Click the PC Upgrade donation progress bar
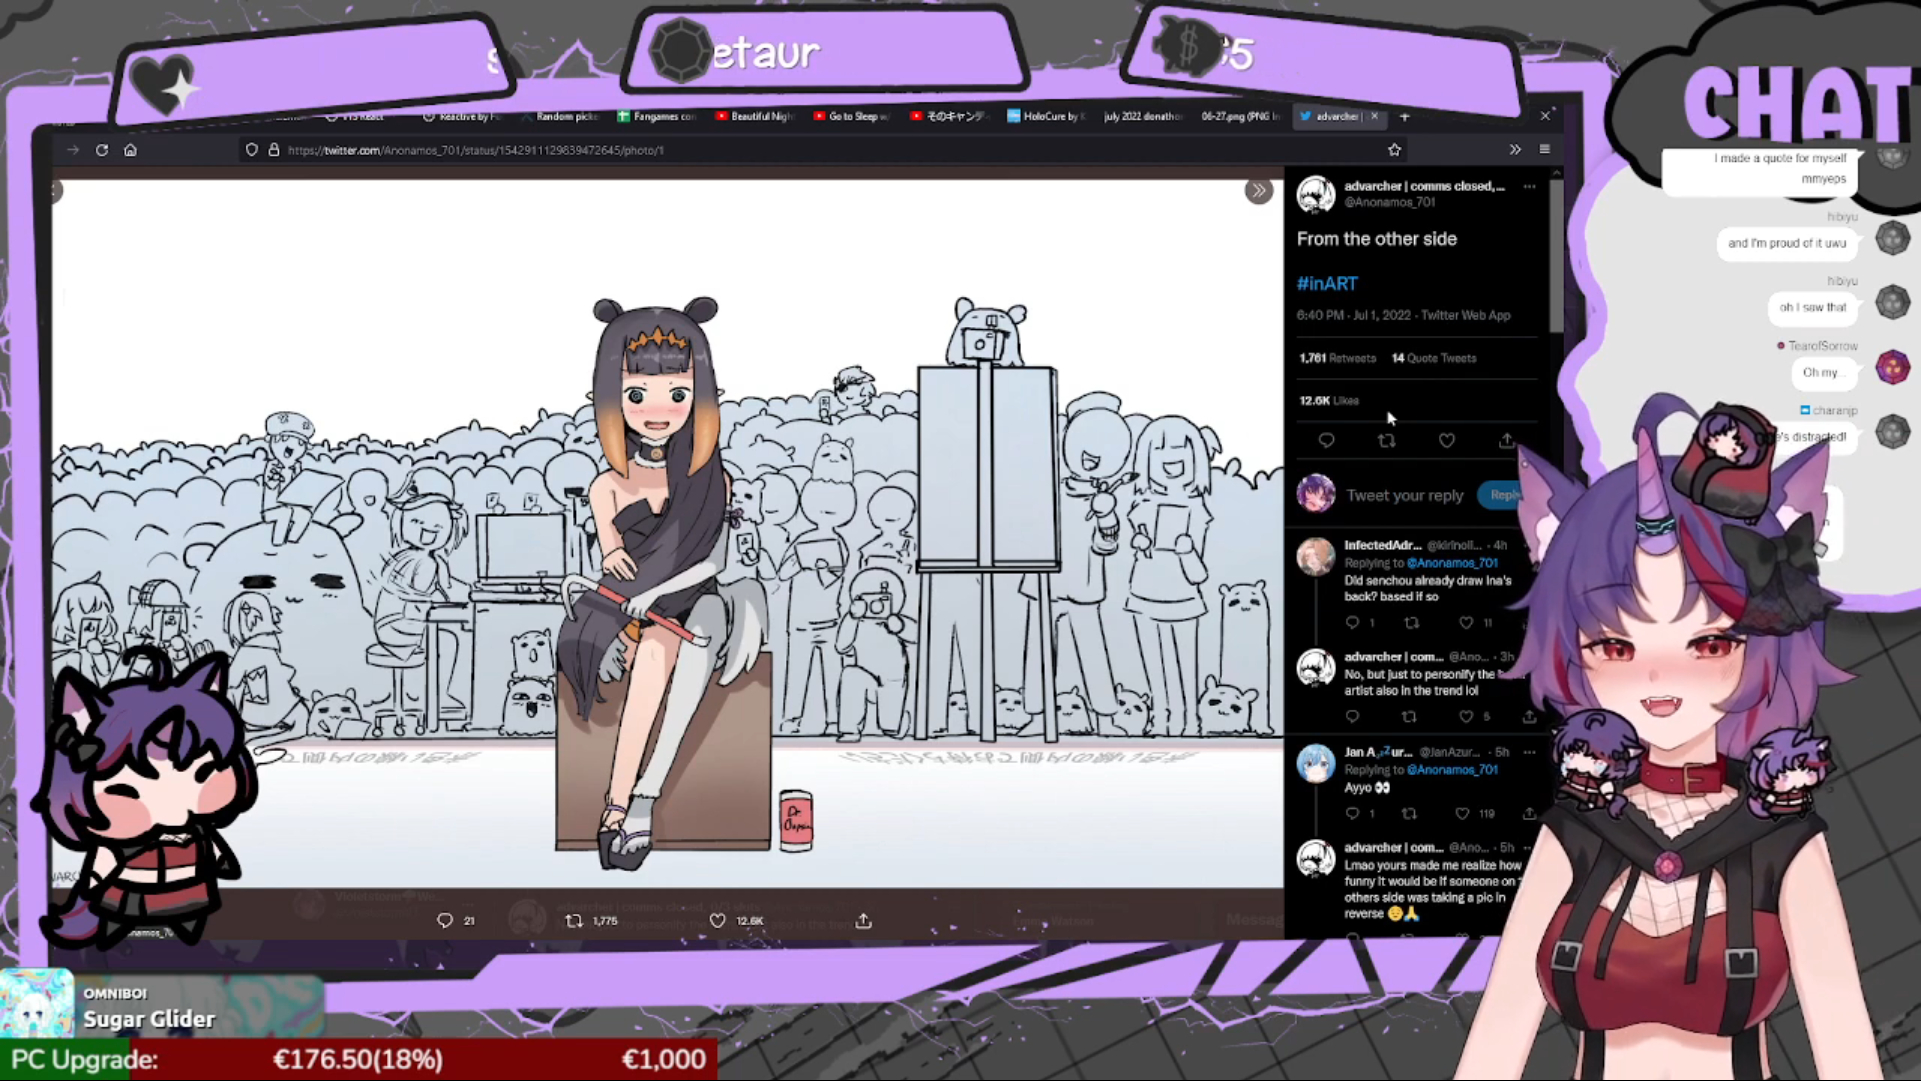This screenshot has height=1081, width=1921. click(358, 1060)
